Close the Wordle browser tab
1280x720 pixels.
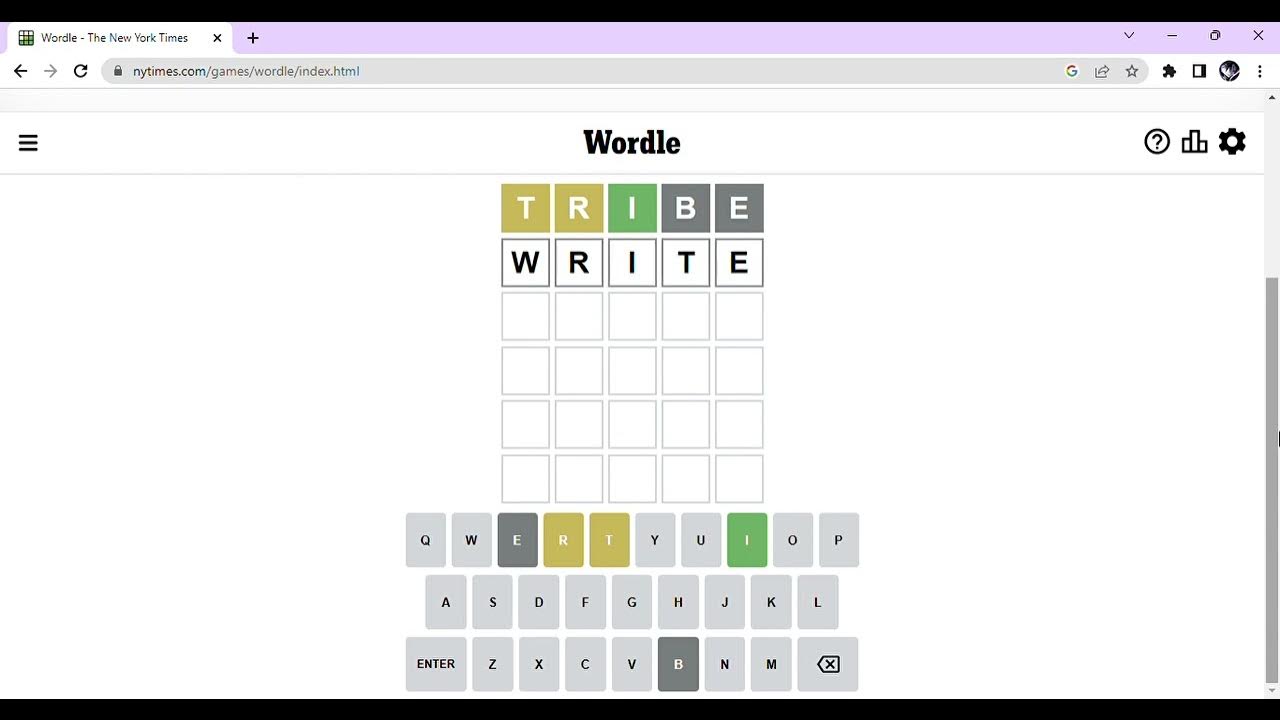click(217, 38)
